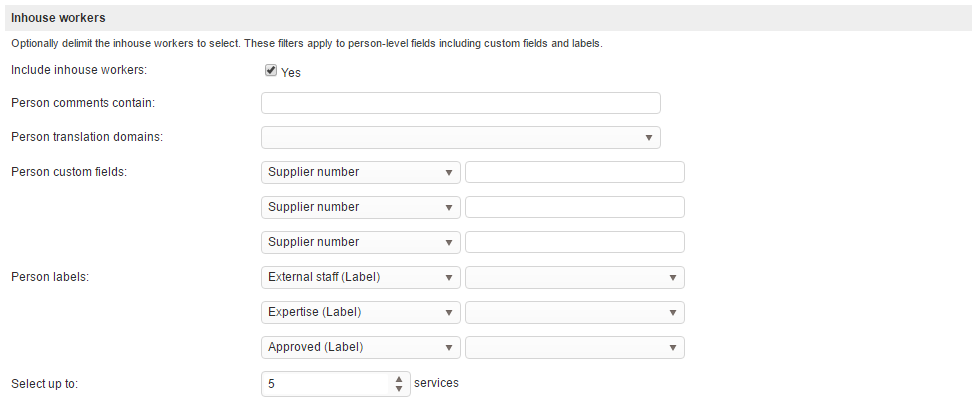977x405 pixels.
Task: Open the first Supplier number custom field dropdown
Action: 360,172
